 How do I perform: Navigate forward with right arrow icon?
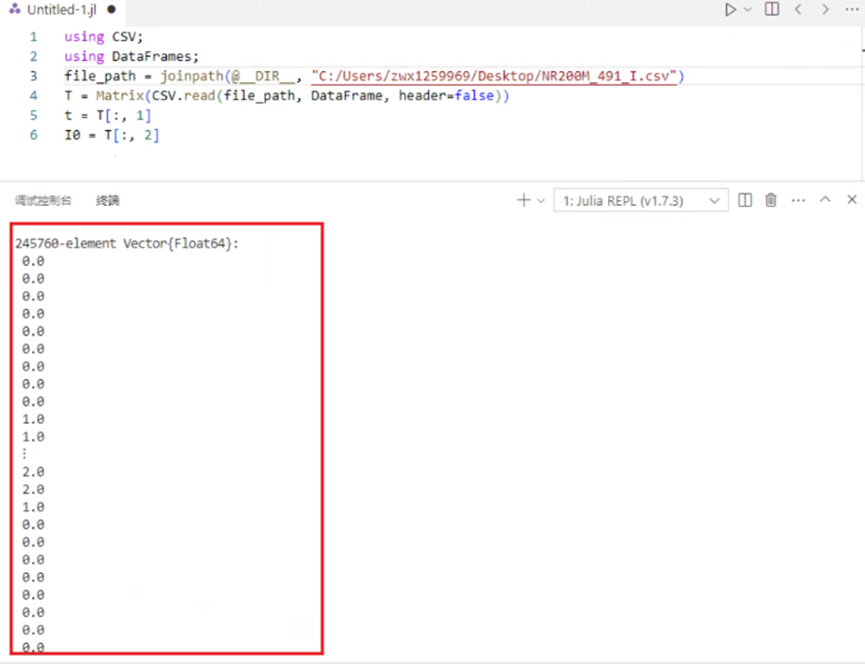tap(825, 9)
